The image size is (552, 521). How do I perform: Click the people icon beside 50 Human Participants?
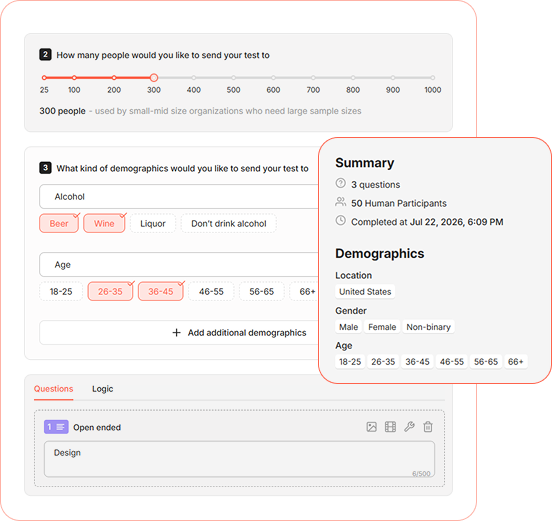click(340, 202)
